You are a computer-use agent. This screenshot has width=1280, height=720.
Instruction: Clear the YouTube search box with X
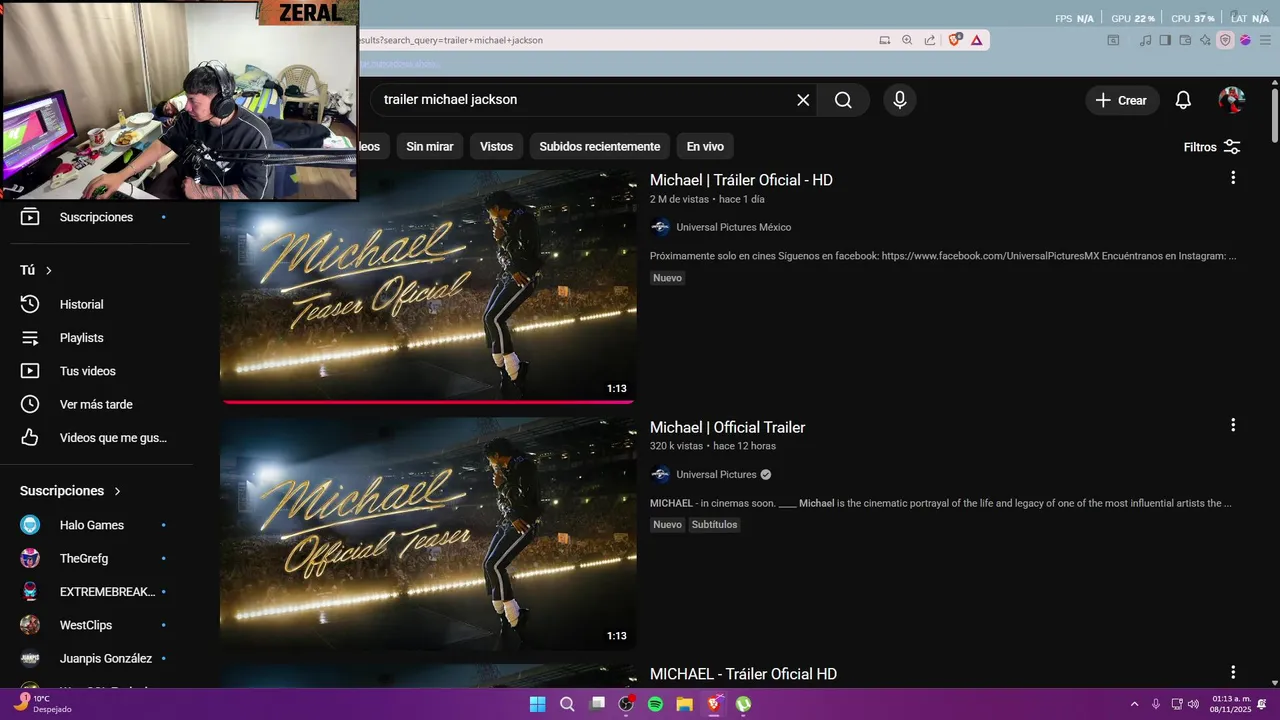pos(803,100)
